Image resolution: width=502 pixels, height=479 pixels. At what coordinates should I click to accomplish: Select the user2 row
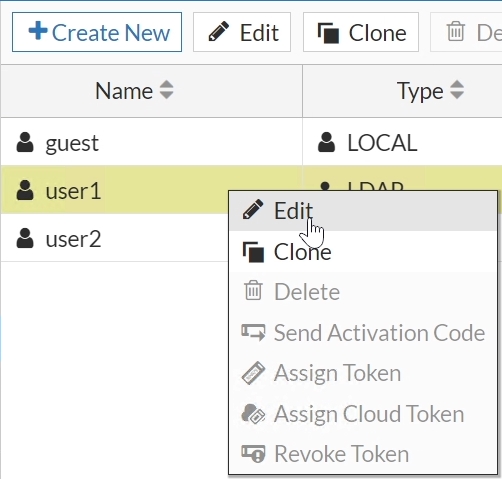[115, 238]
